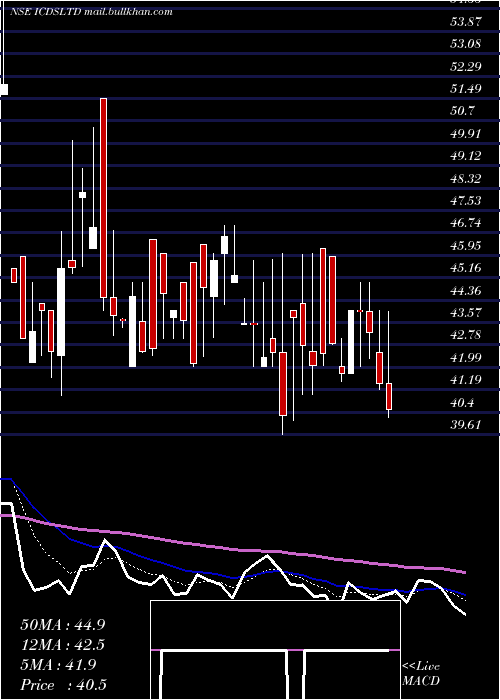This screenshot has height=700, width=500.
Task: Click inside the MACD indicator box
Action: pos(275,650)
